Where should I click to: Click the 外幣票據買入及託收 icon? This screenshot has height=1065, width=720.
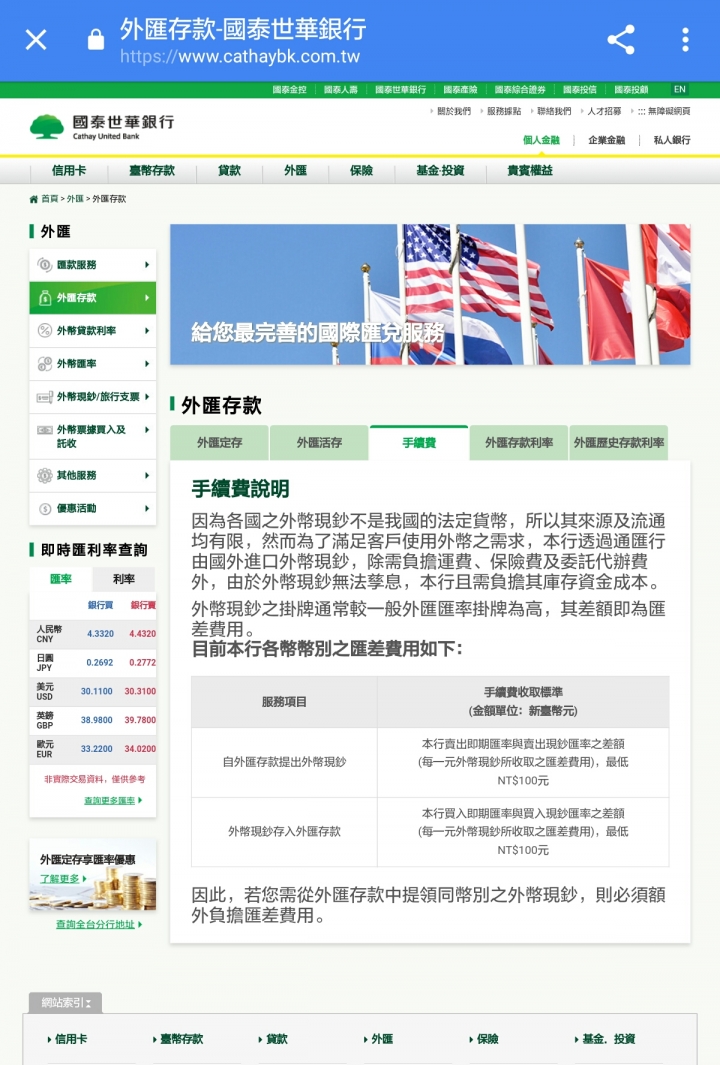tap(44, 430)
